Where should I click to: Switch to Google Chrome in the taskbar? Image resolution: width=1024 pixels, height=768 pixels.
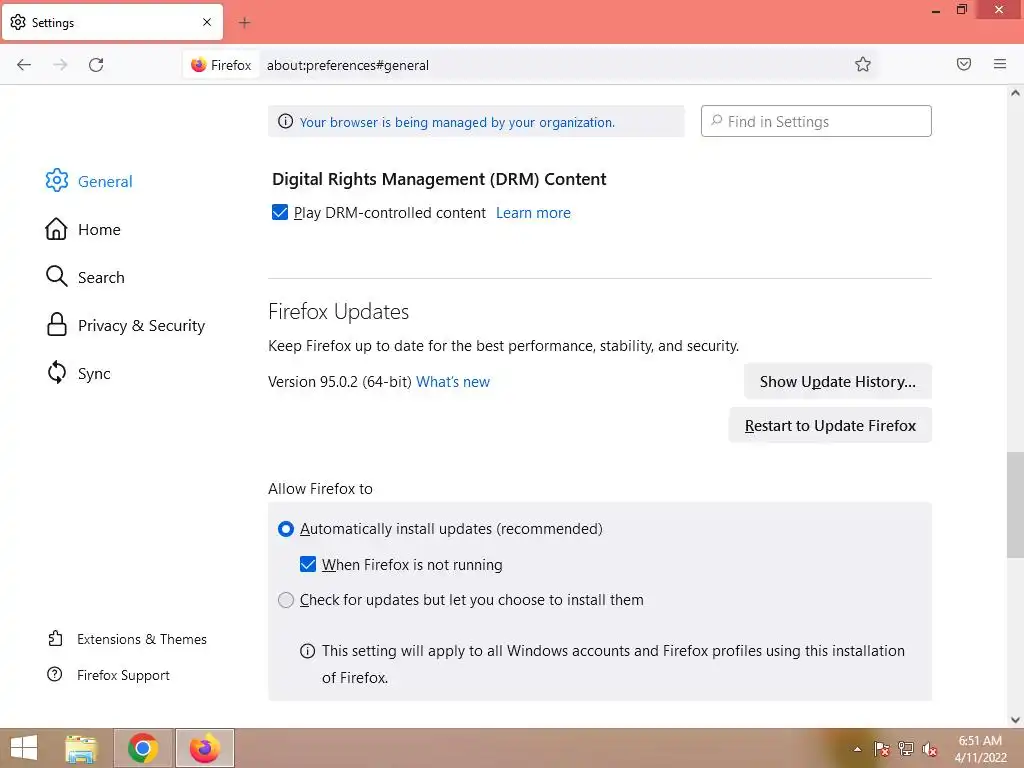142,748
